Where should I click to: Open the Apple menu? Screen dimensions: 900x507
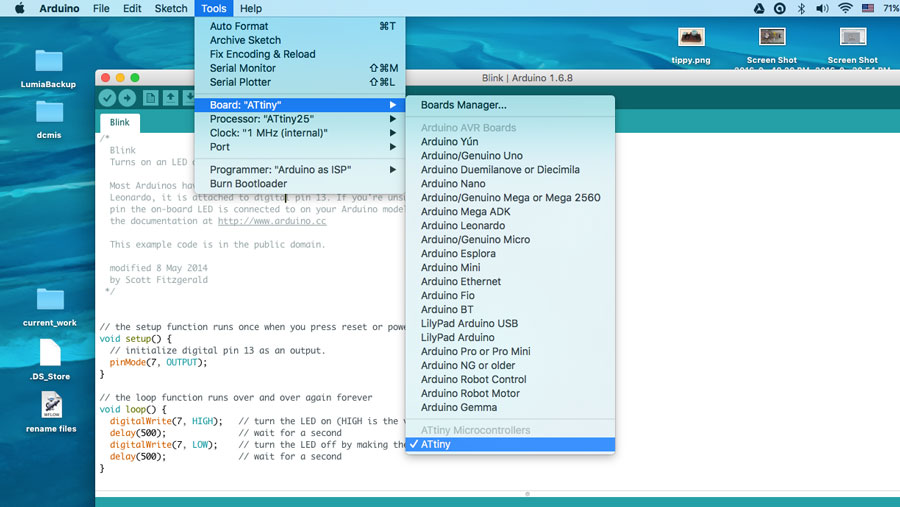click(20, 8)
